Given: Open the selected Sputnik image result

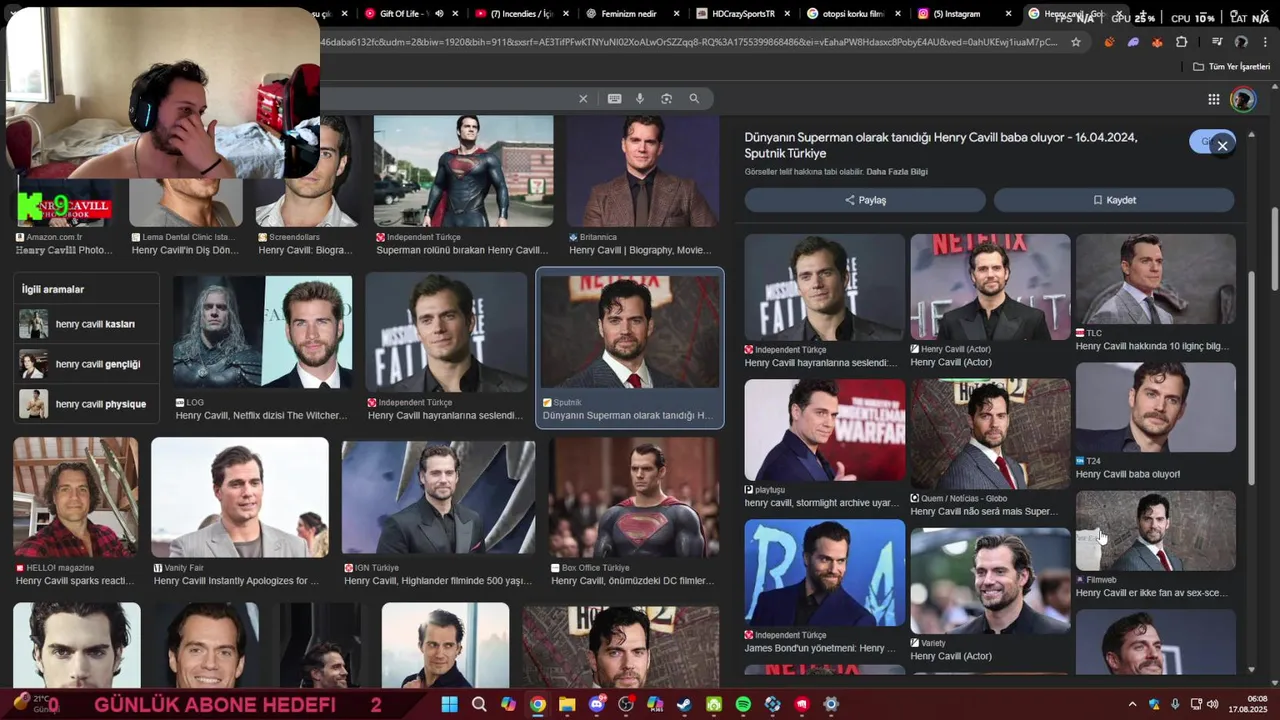Looking at the screenshot, I should click(630, 348).
